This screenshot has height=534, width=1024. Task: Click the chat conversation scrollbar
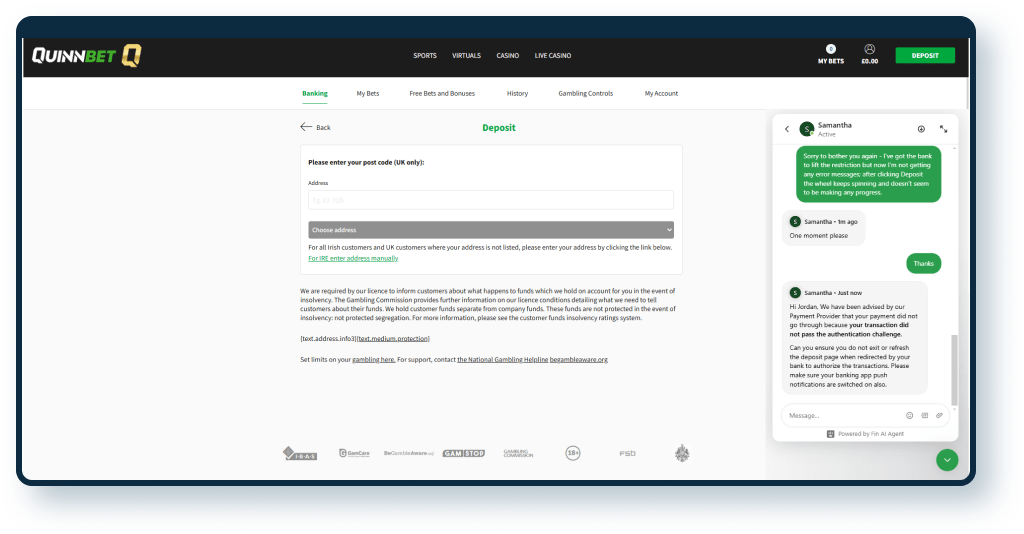(x=954, y=370)
